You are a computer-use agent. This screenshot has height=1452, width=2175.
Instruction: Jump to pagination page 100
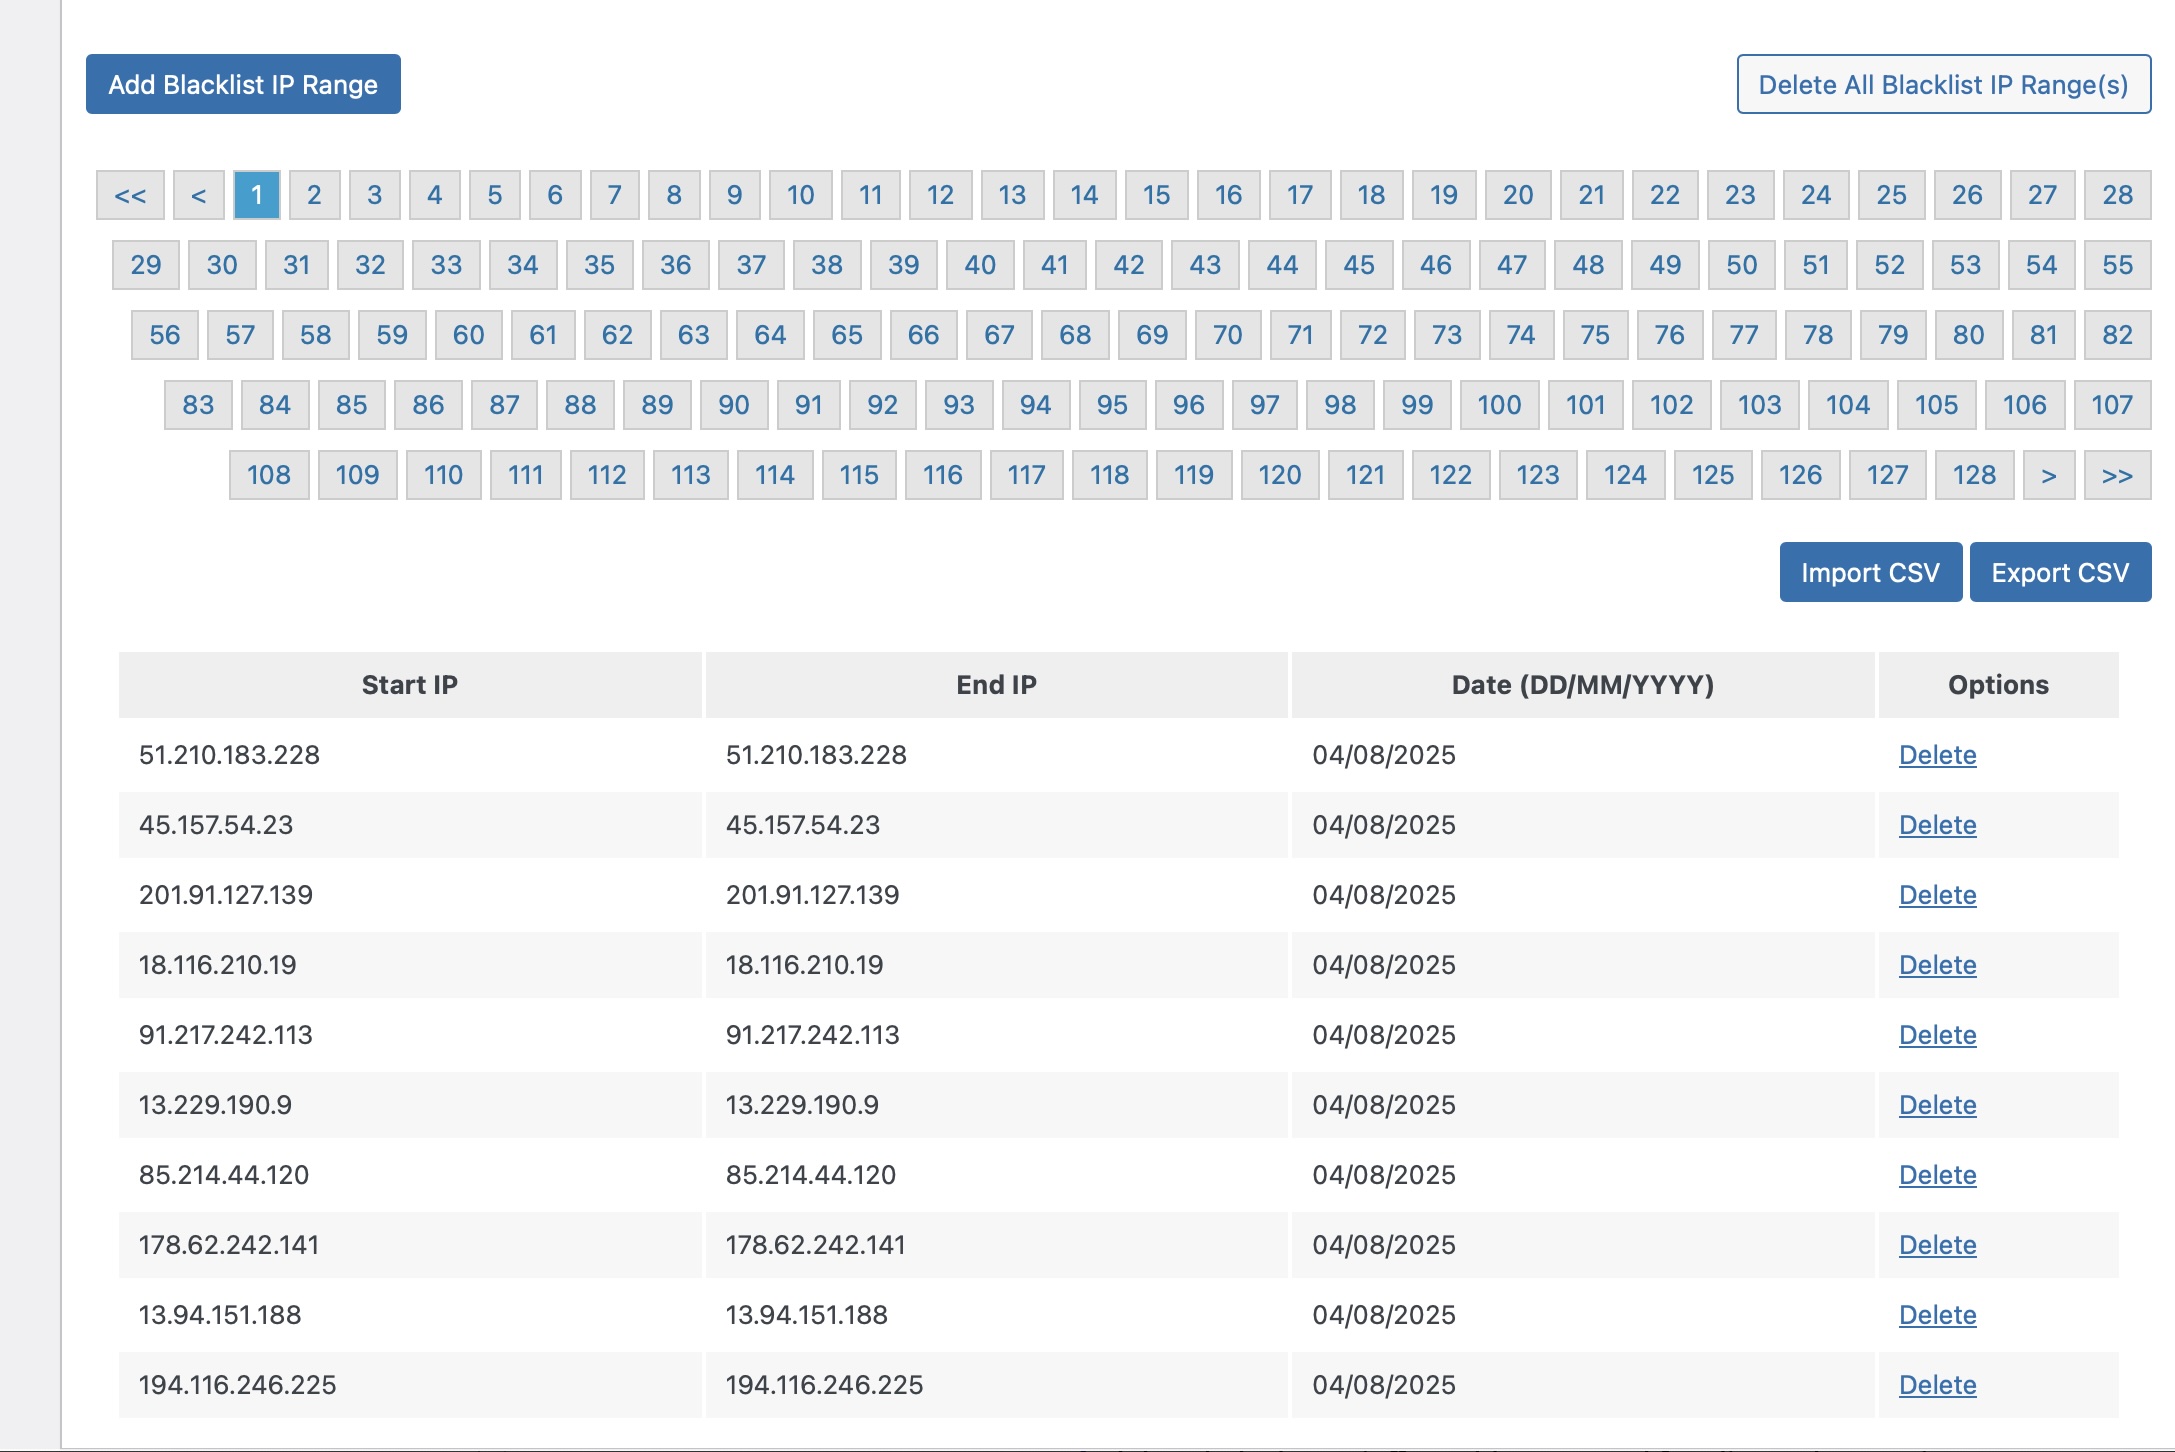pos(1498,405)
